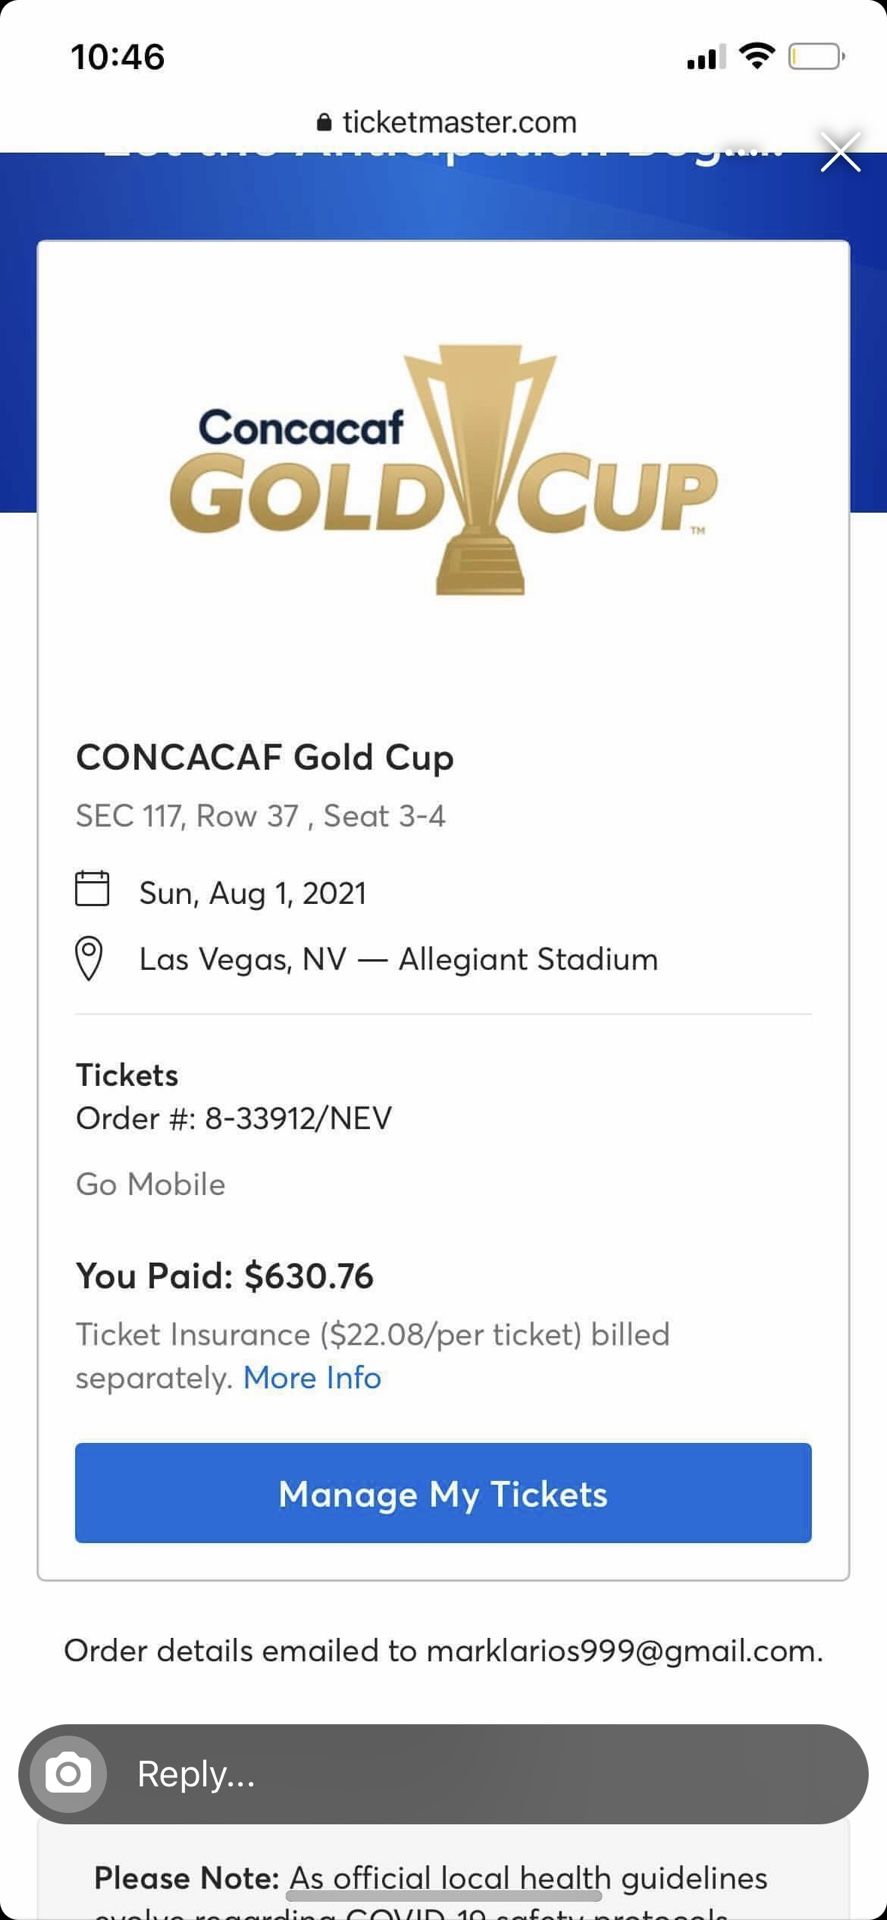887x1920 pixels.
Task: Tap the You Paid $630.76 total
Action: click(x=225, y=1276)
